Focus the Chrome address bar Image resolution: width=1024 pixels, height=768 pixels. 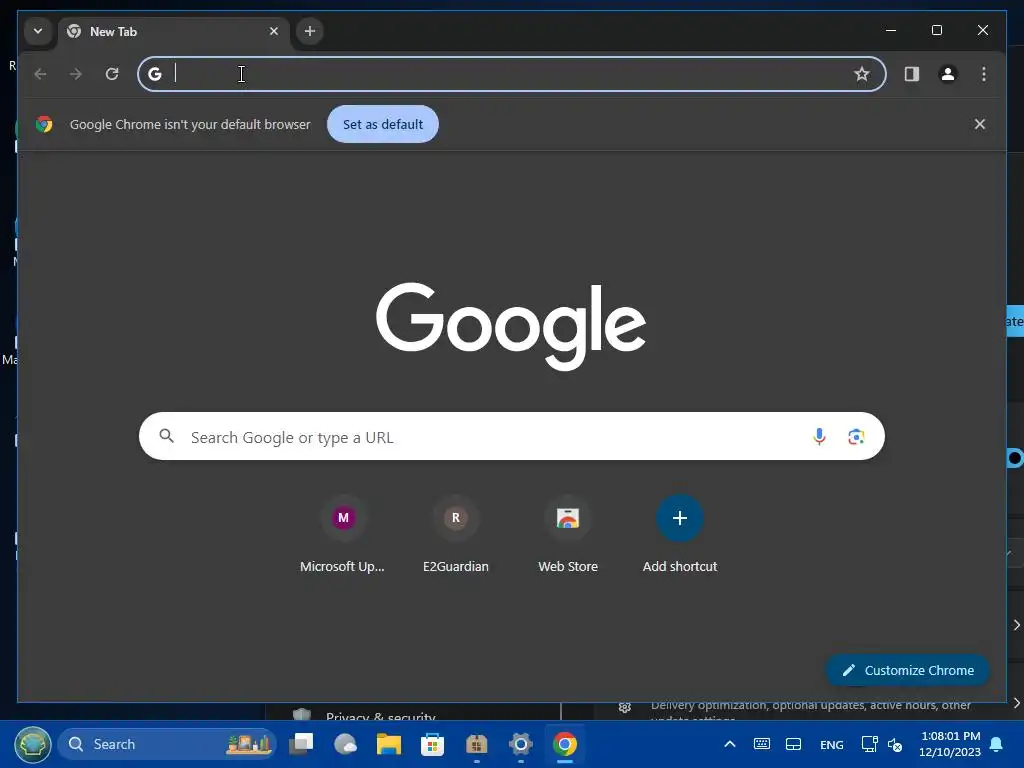pos(511,74)
